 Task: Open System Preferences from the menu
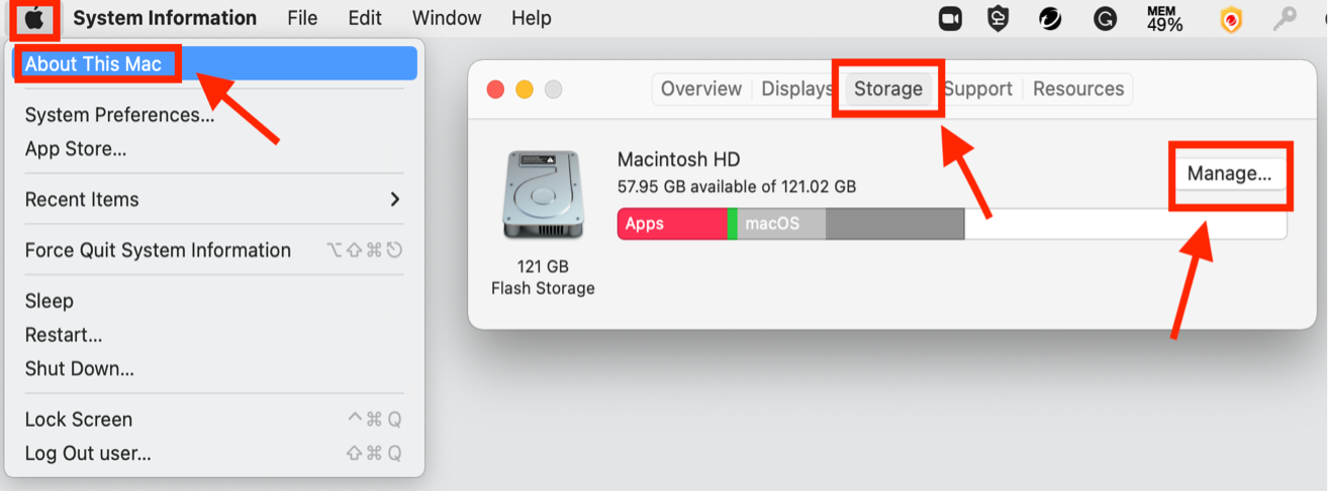coord(119,115)
